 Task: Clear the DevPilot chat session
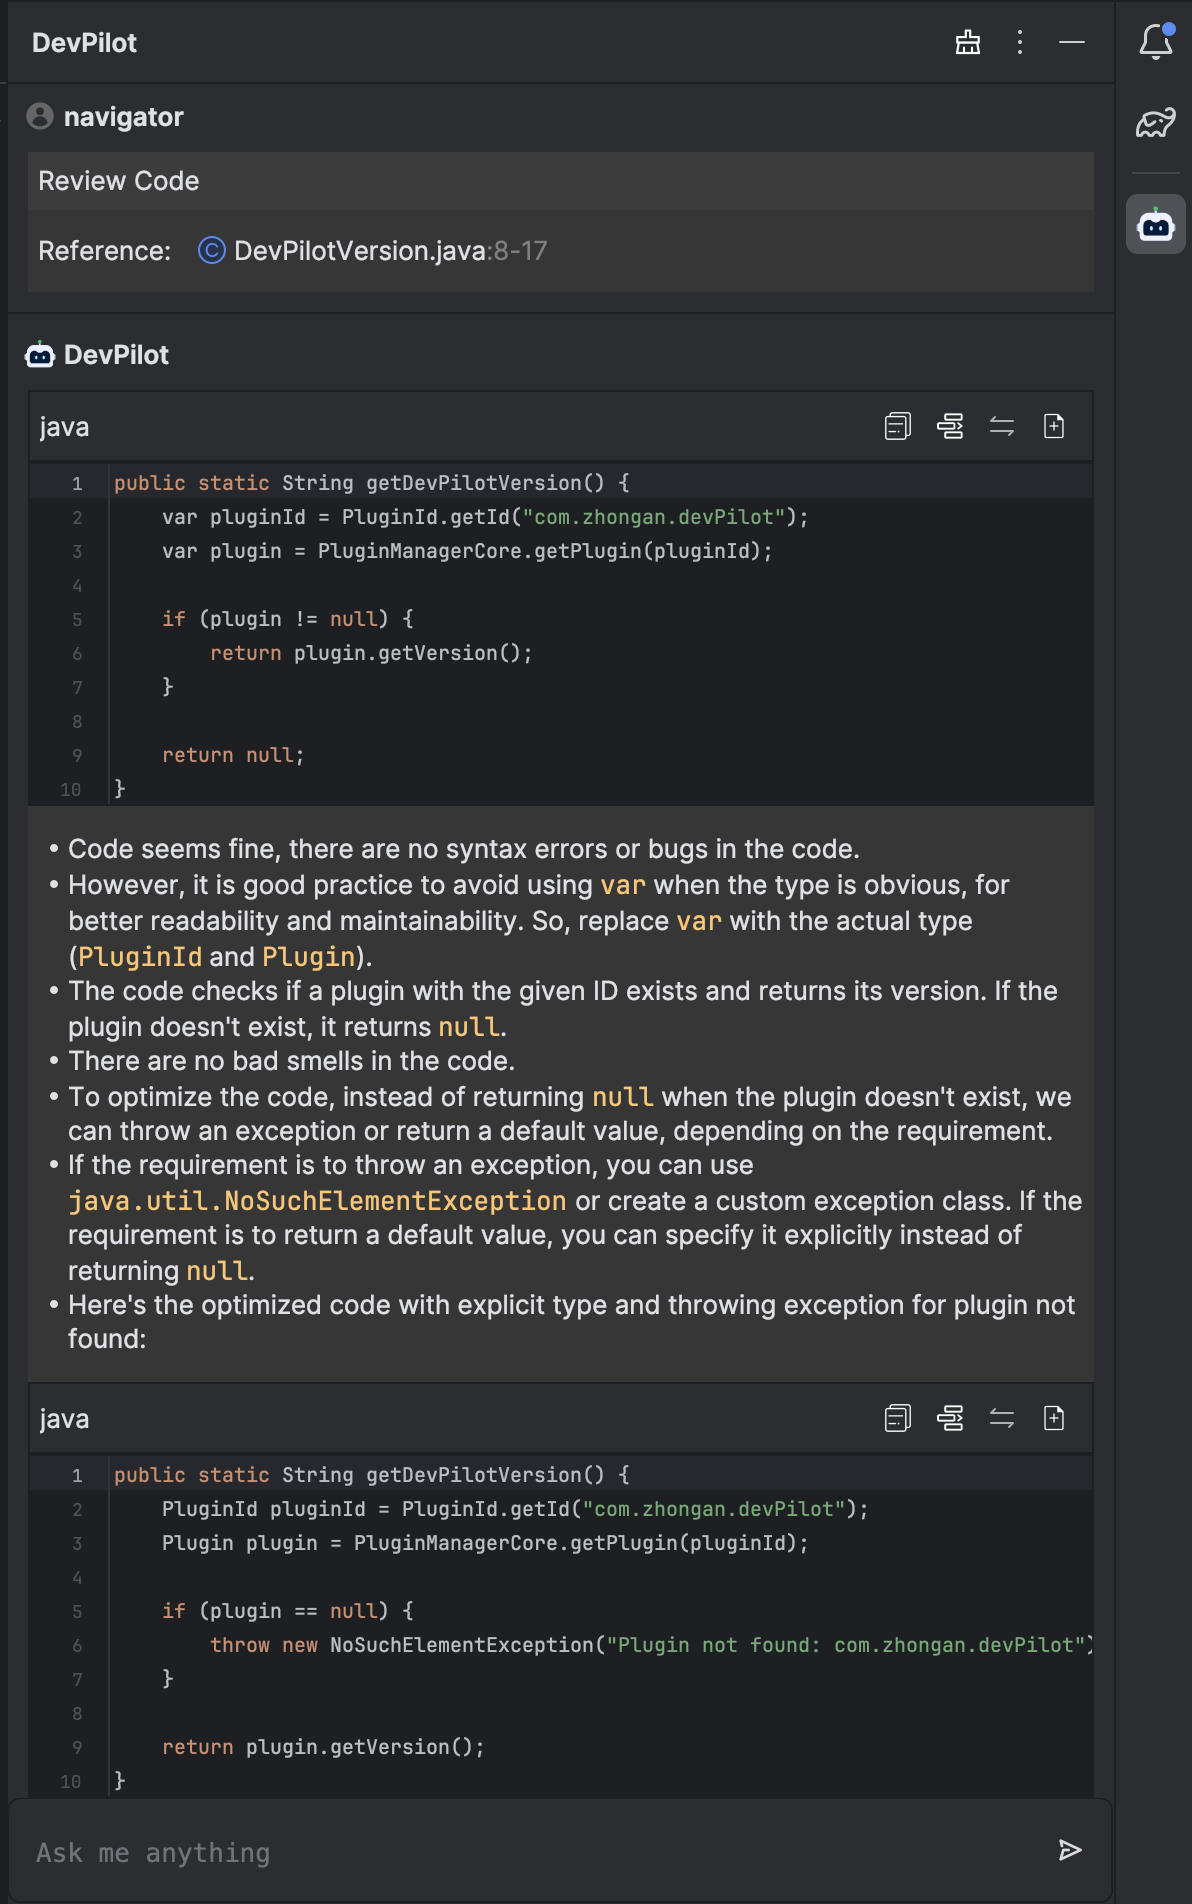coord(968,42)
